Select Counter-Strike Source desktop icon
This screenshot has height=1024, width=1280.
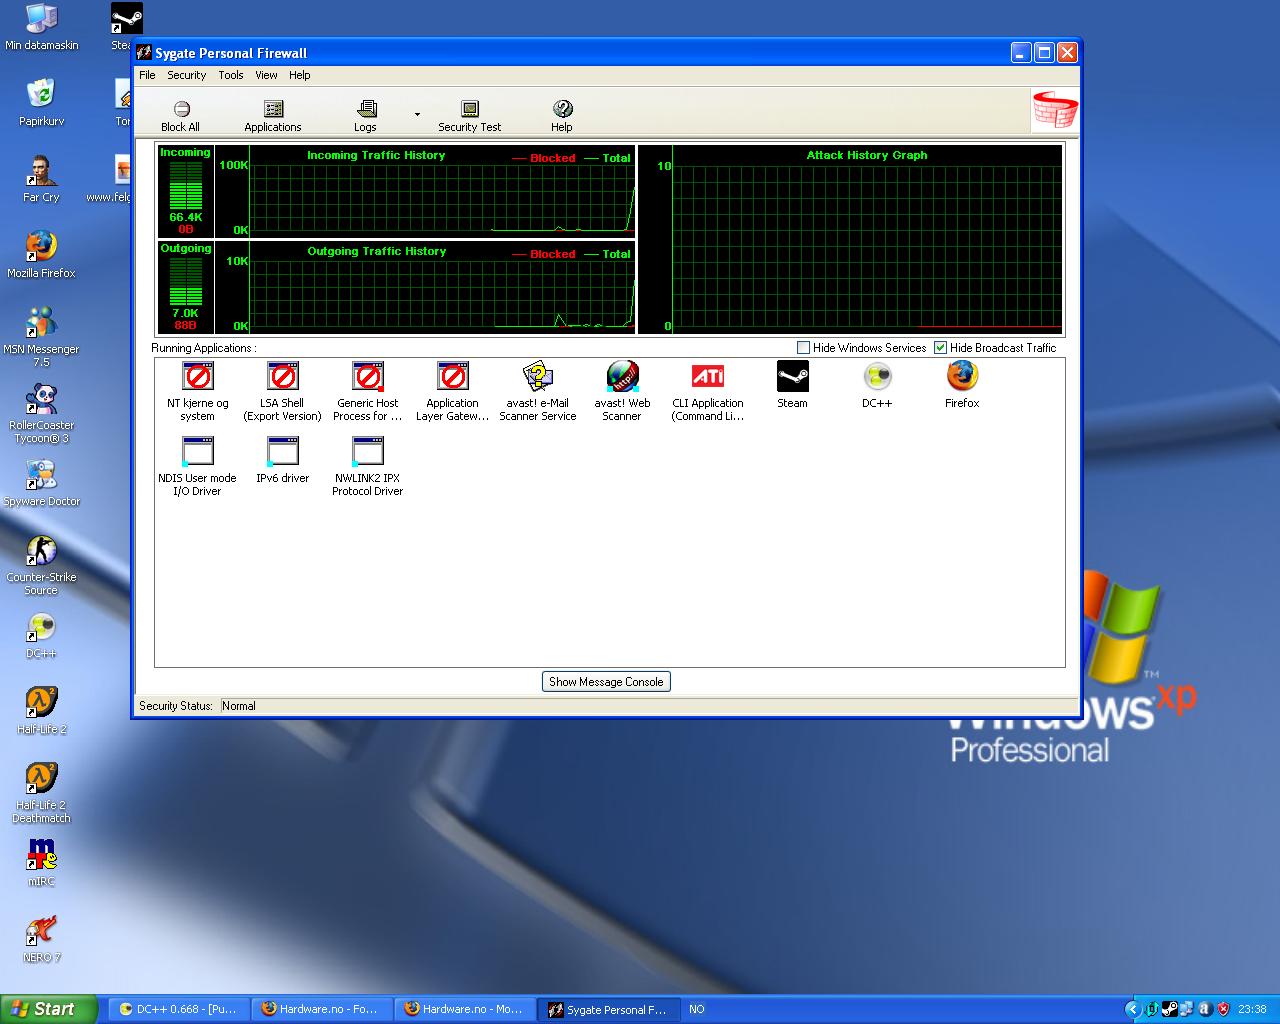pyautogui.click(x=41, y=565)
